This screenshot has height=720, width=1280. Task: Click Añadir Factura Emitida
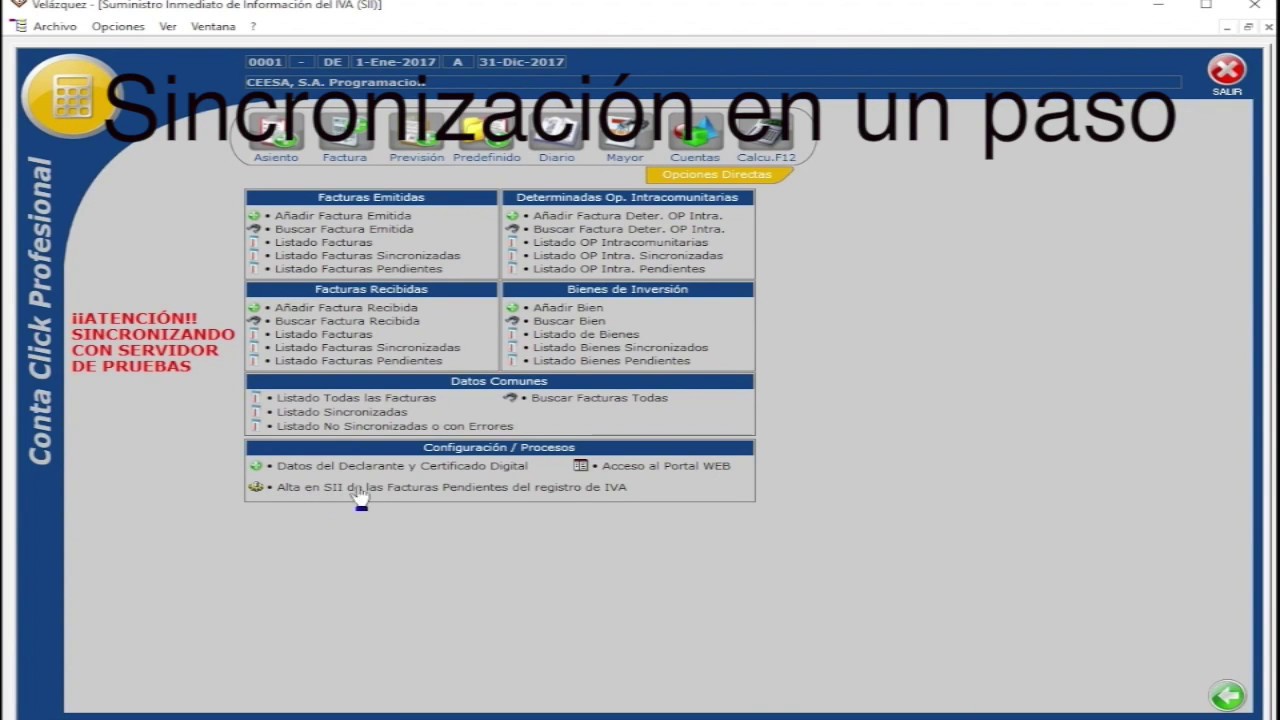(343, 216)
